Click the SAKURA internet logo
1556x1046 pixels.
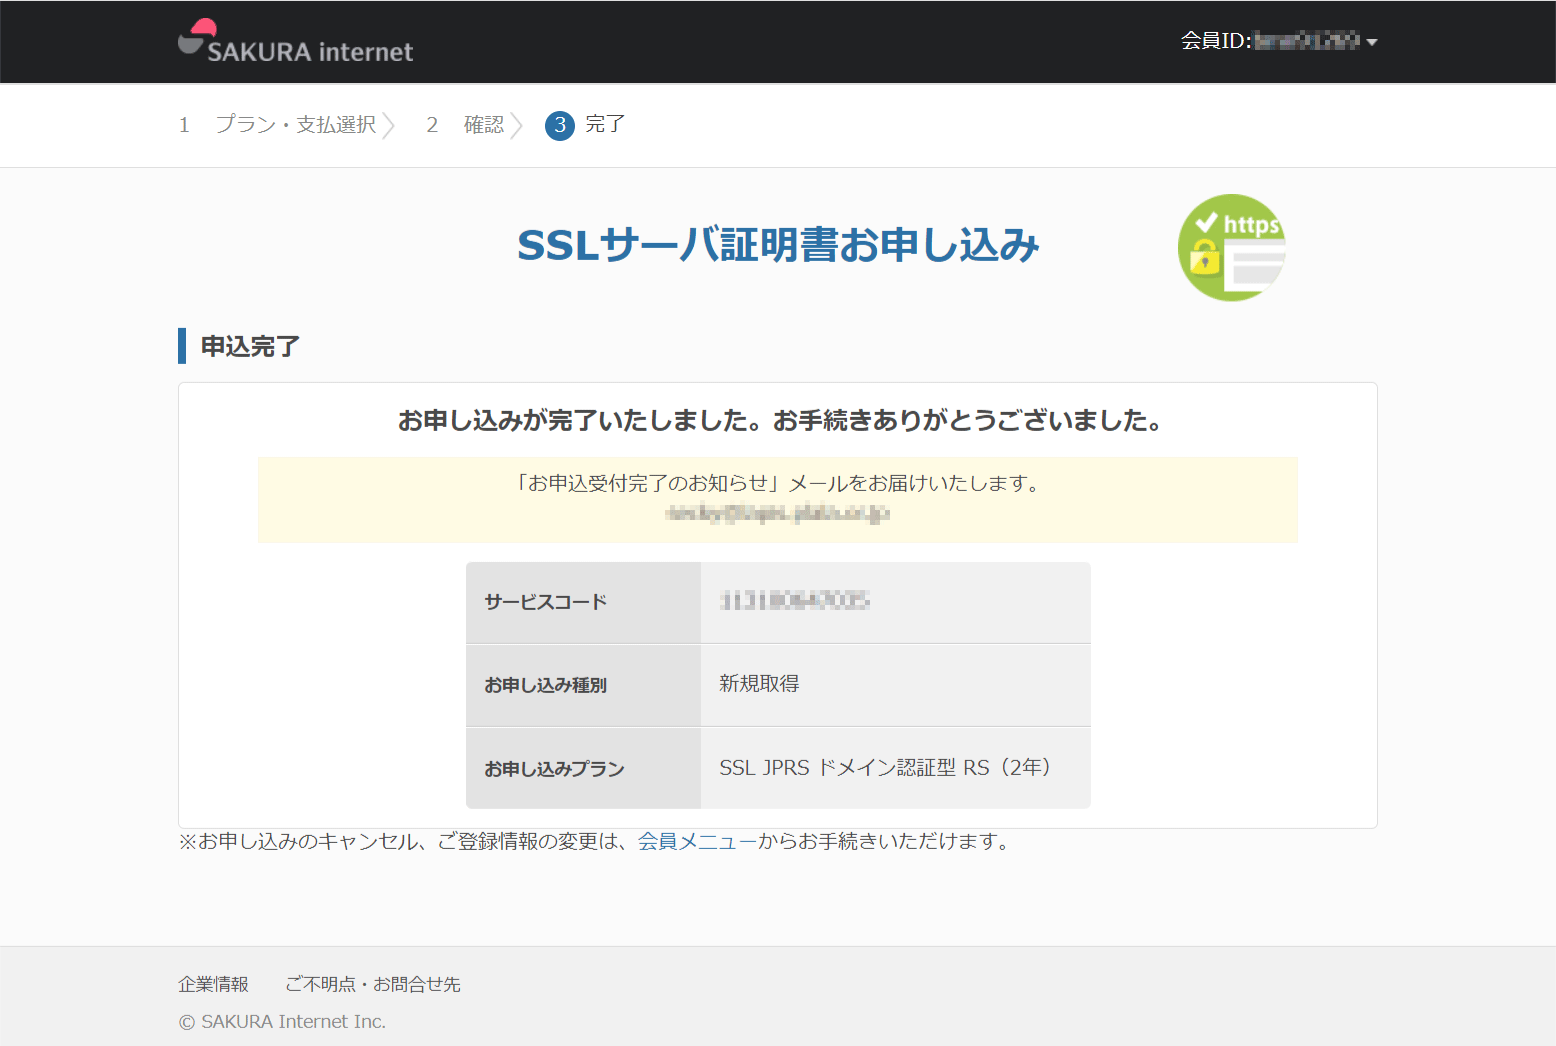(295, 42)
